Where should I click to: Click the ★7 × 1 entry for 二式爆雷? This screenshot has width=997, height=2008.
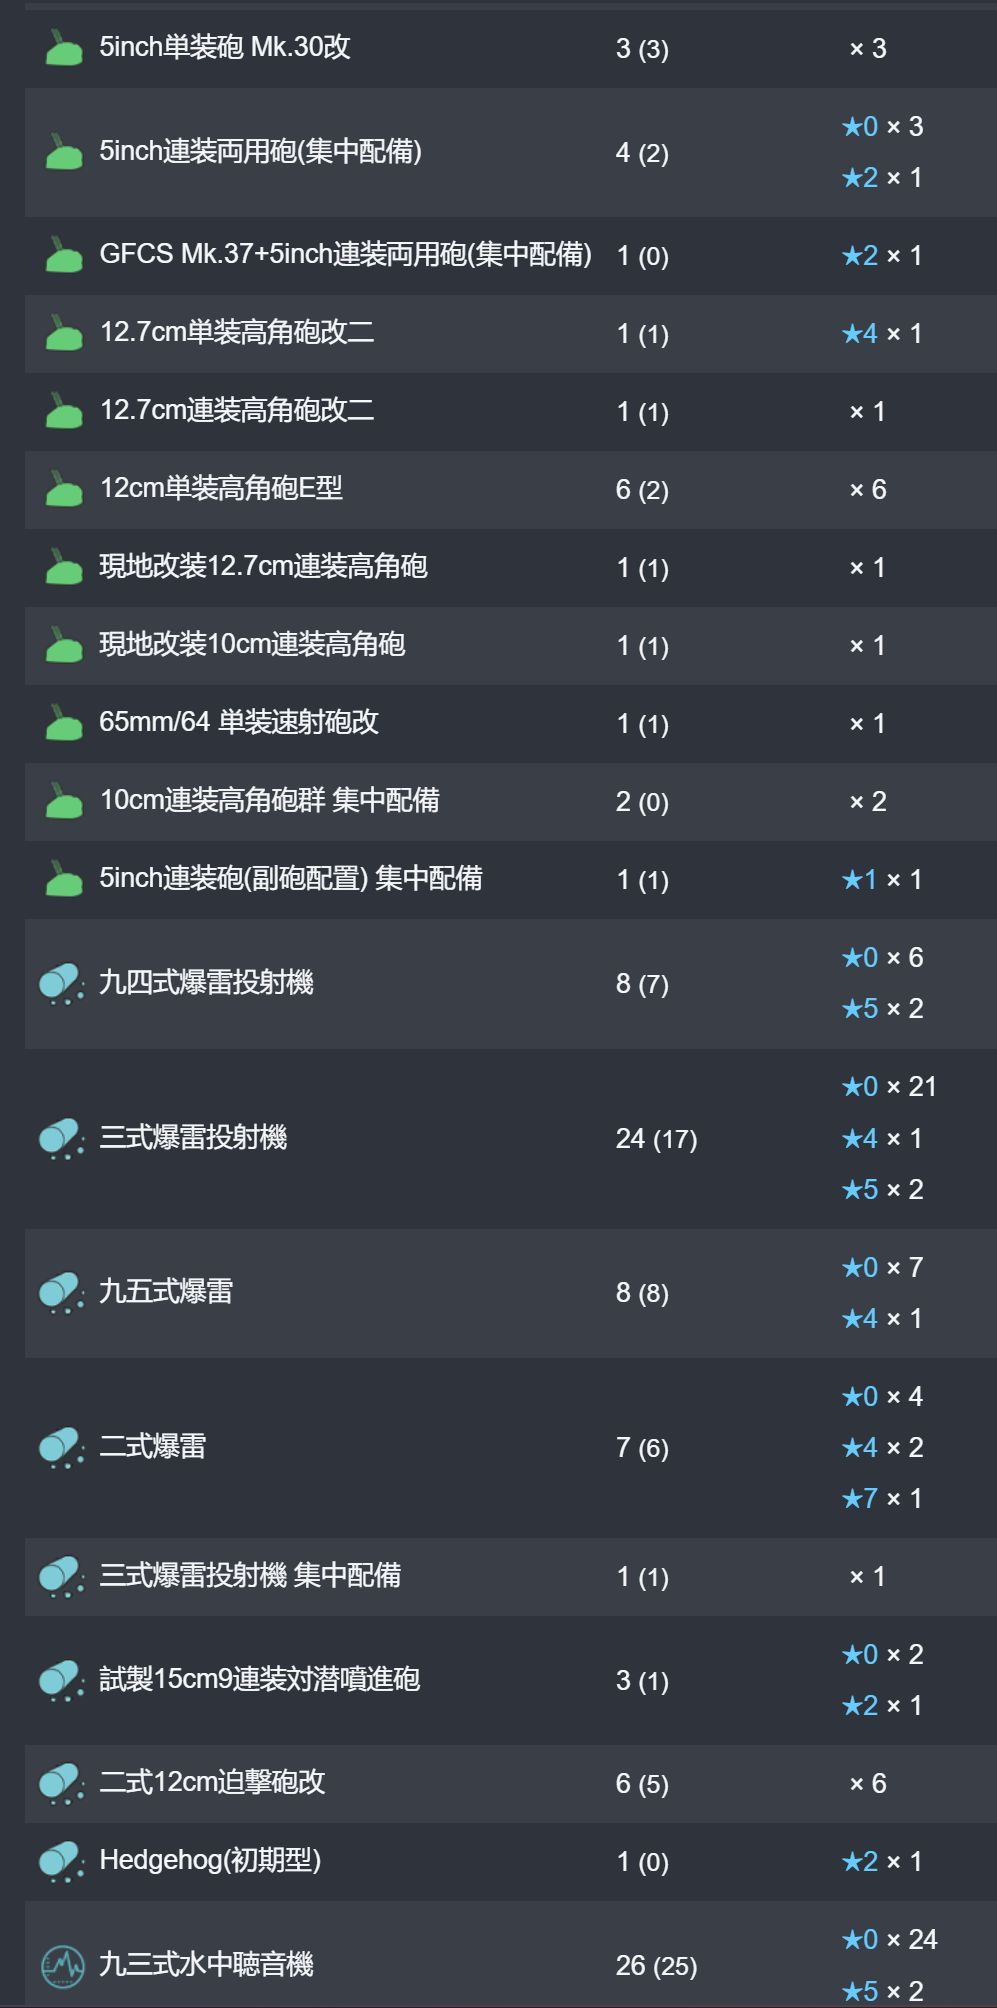[x=882, y=1498]
